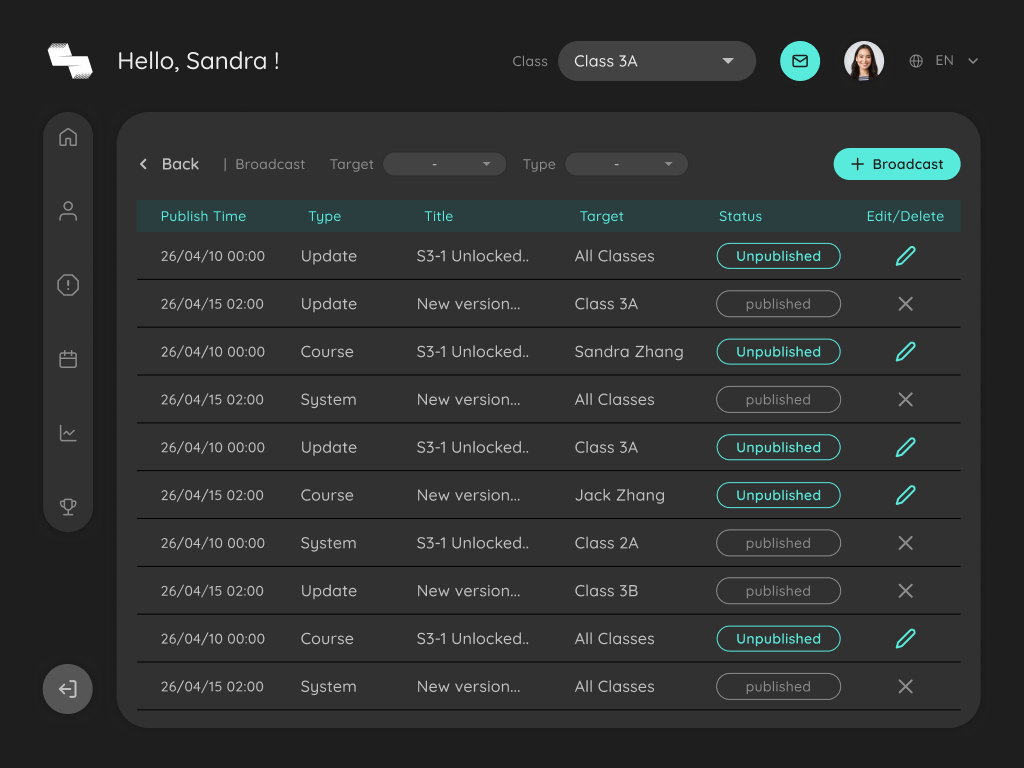Click the Unpublished status of Jack Zhang's row
1024x768 pixels.
[778, 495]
